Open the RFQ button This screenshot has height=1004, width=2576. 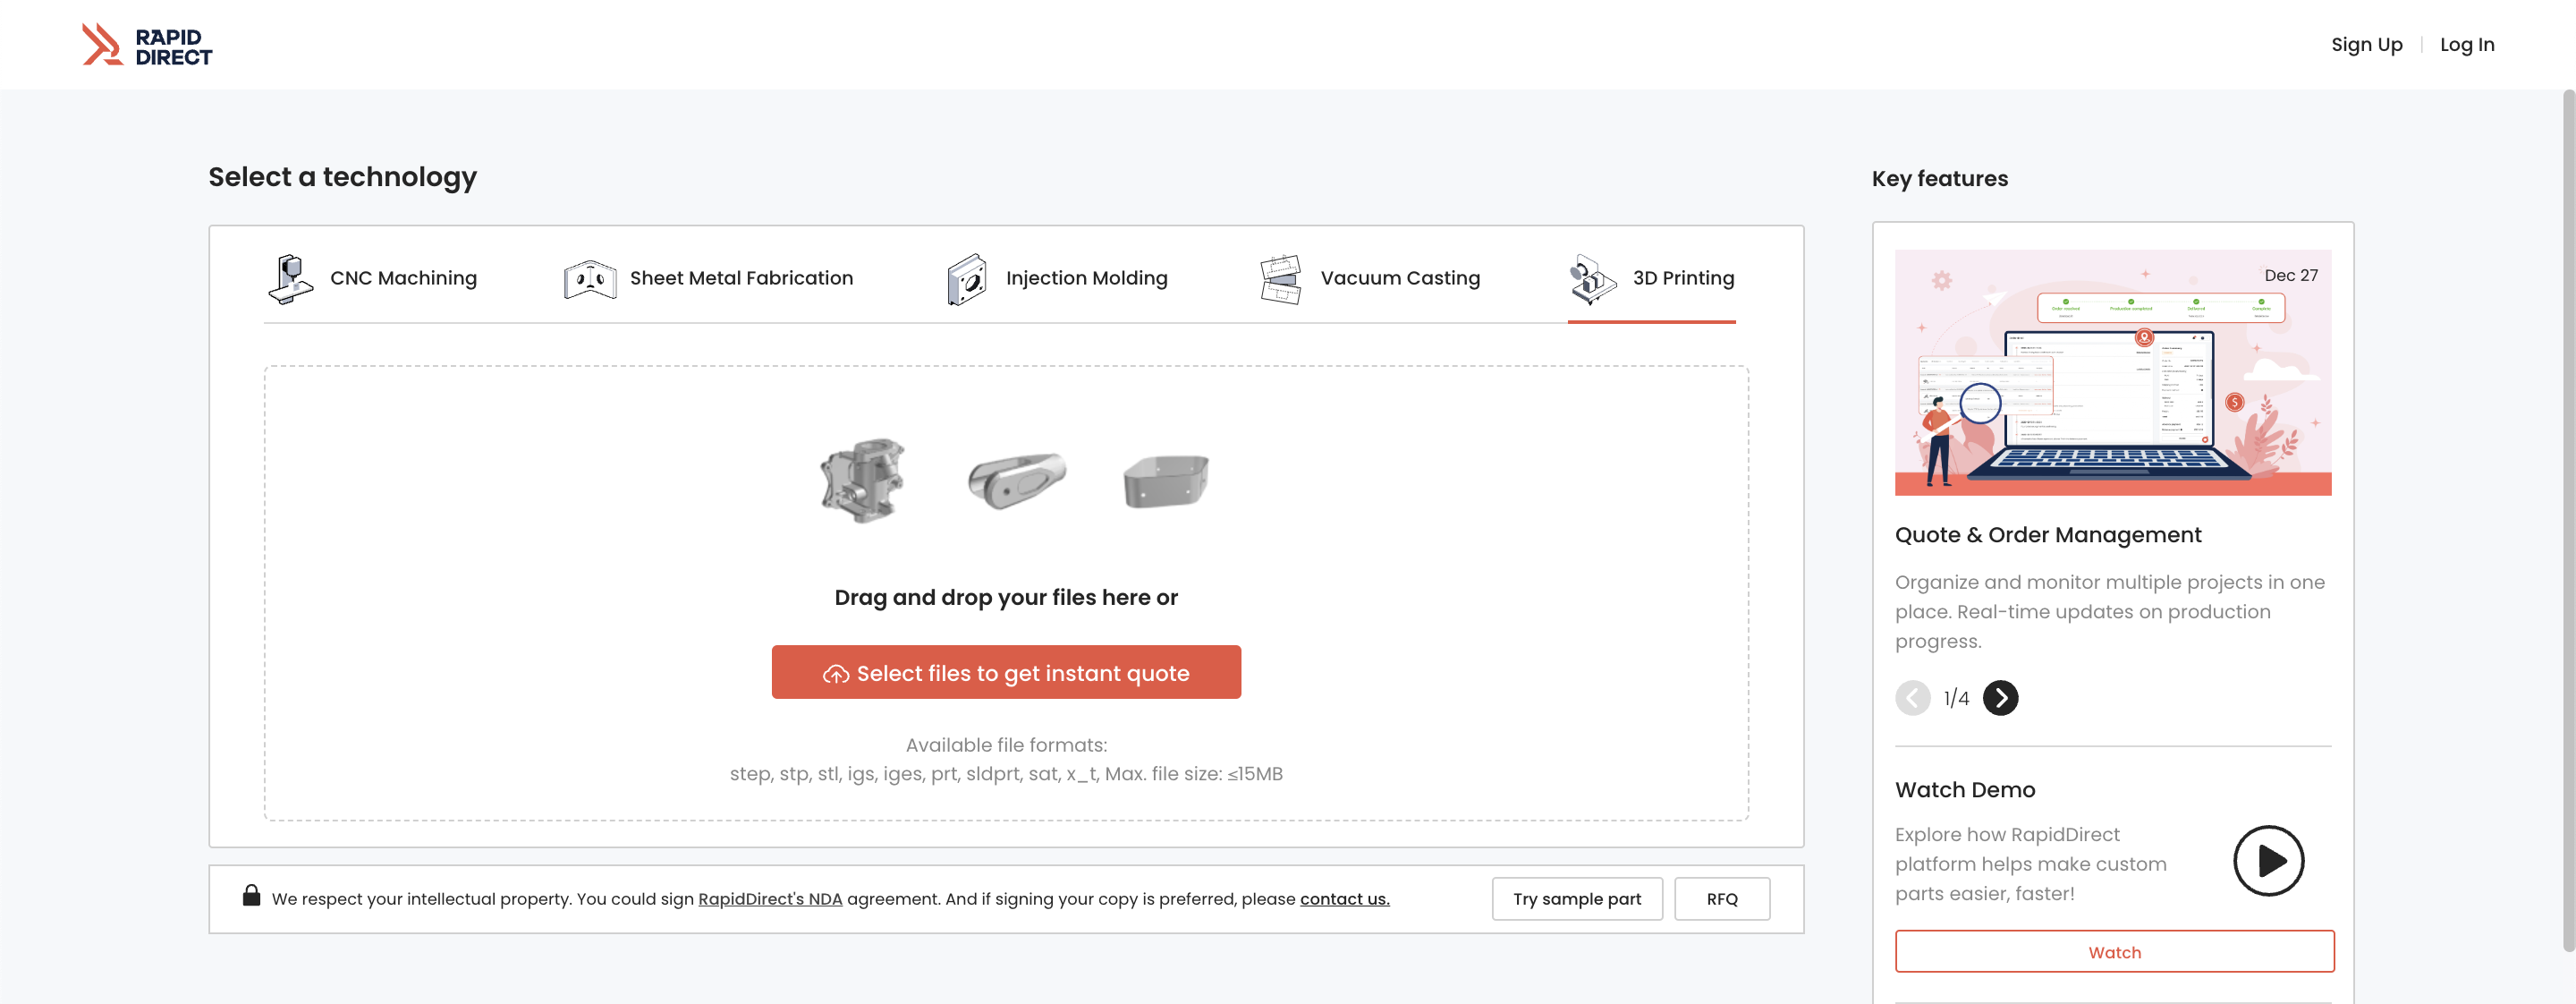coord(1721,898)
